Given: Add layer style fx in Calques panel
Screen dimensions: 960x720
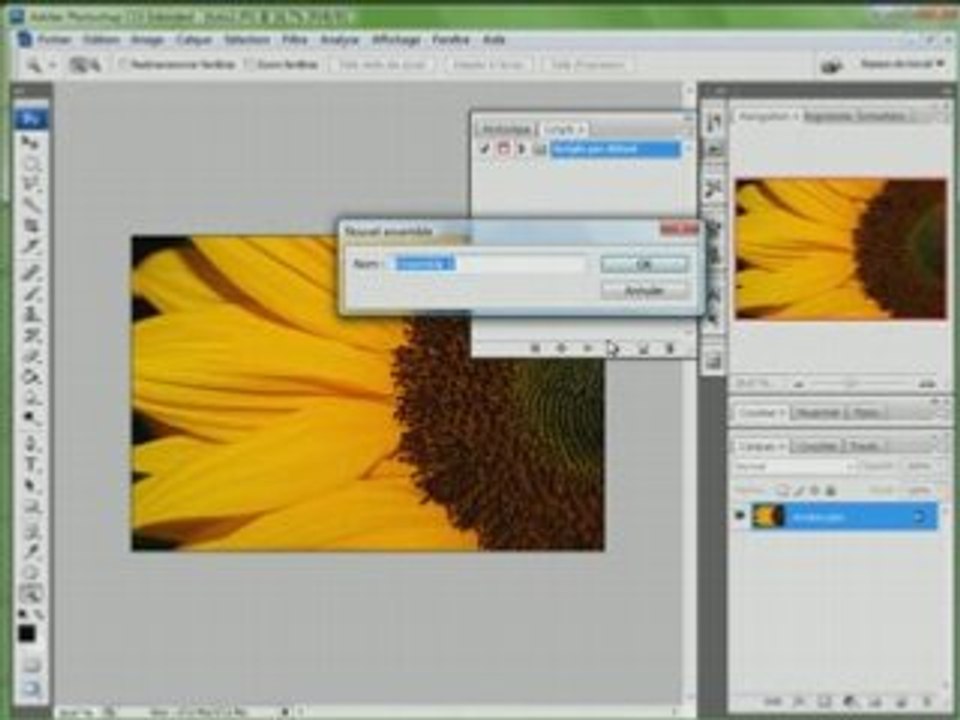Looking at the screenshot, I should point(799,702).
